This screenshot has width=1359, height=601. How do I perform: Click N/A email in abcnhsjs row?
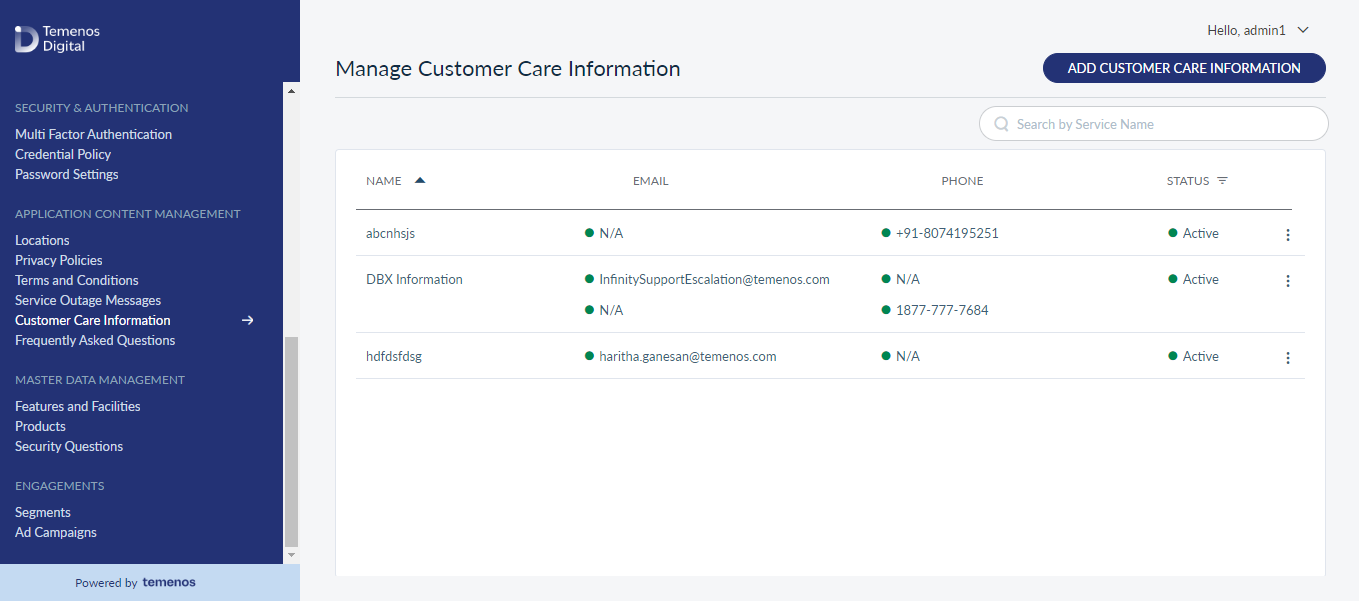pyautogui.click(x=611, y=233)
